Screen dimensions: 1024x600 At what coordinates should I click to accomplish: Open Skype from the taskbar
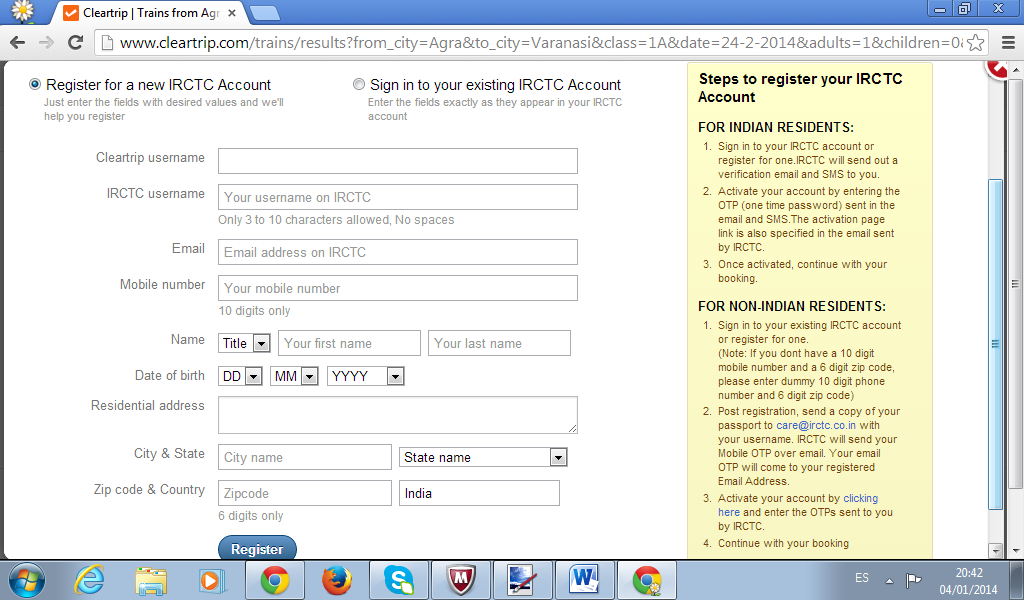click(x=399, y=580)
